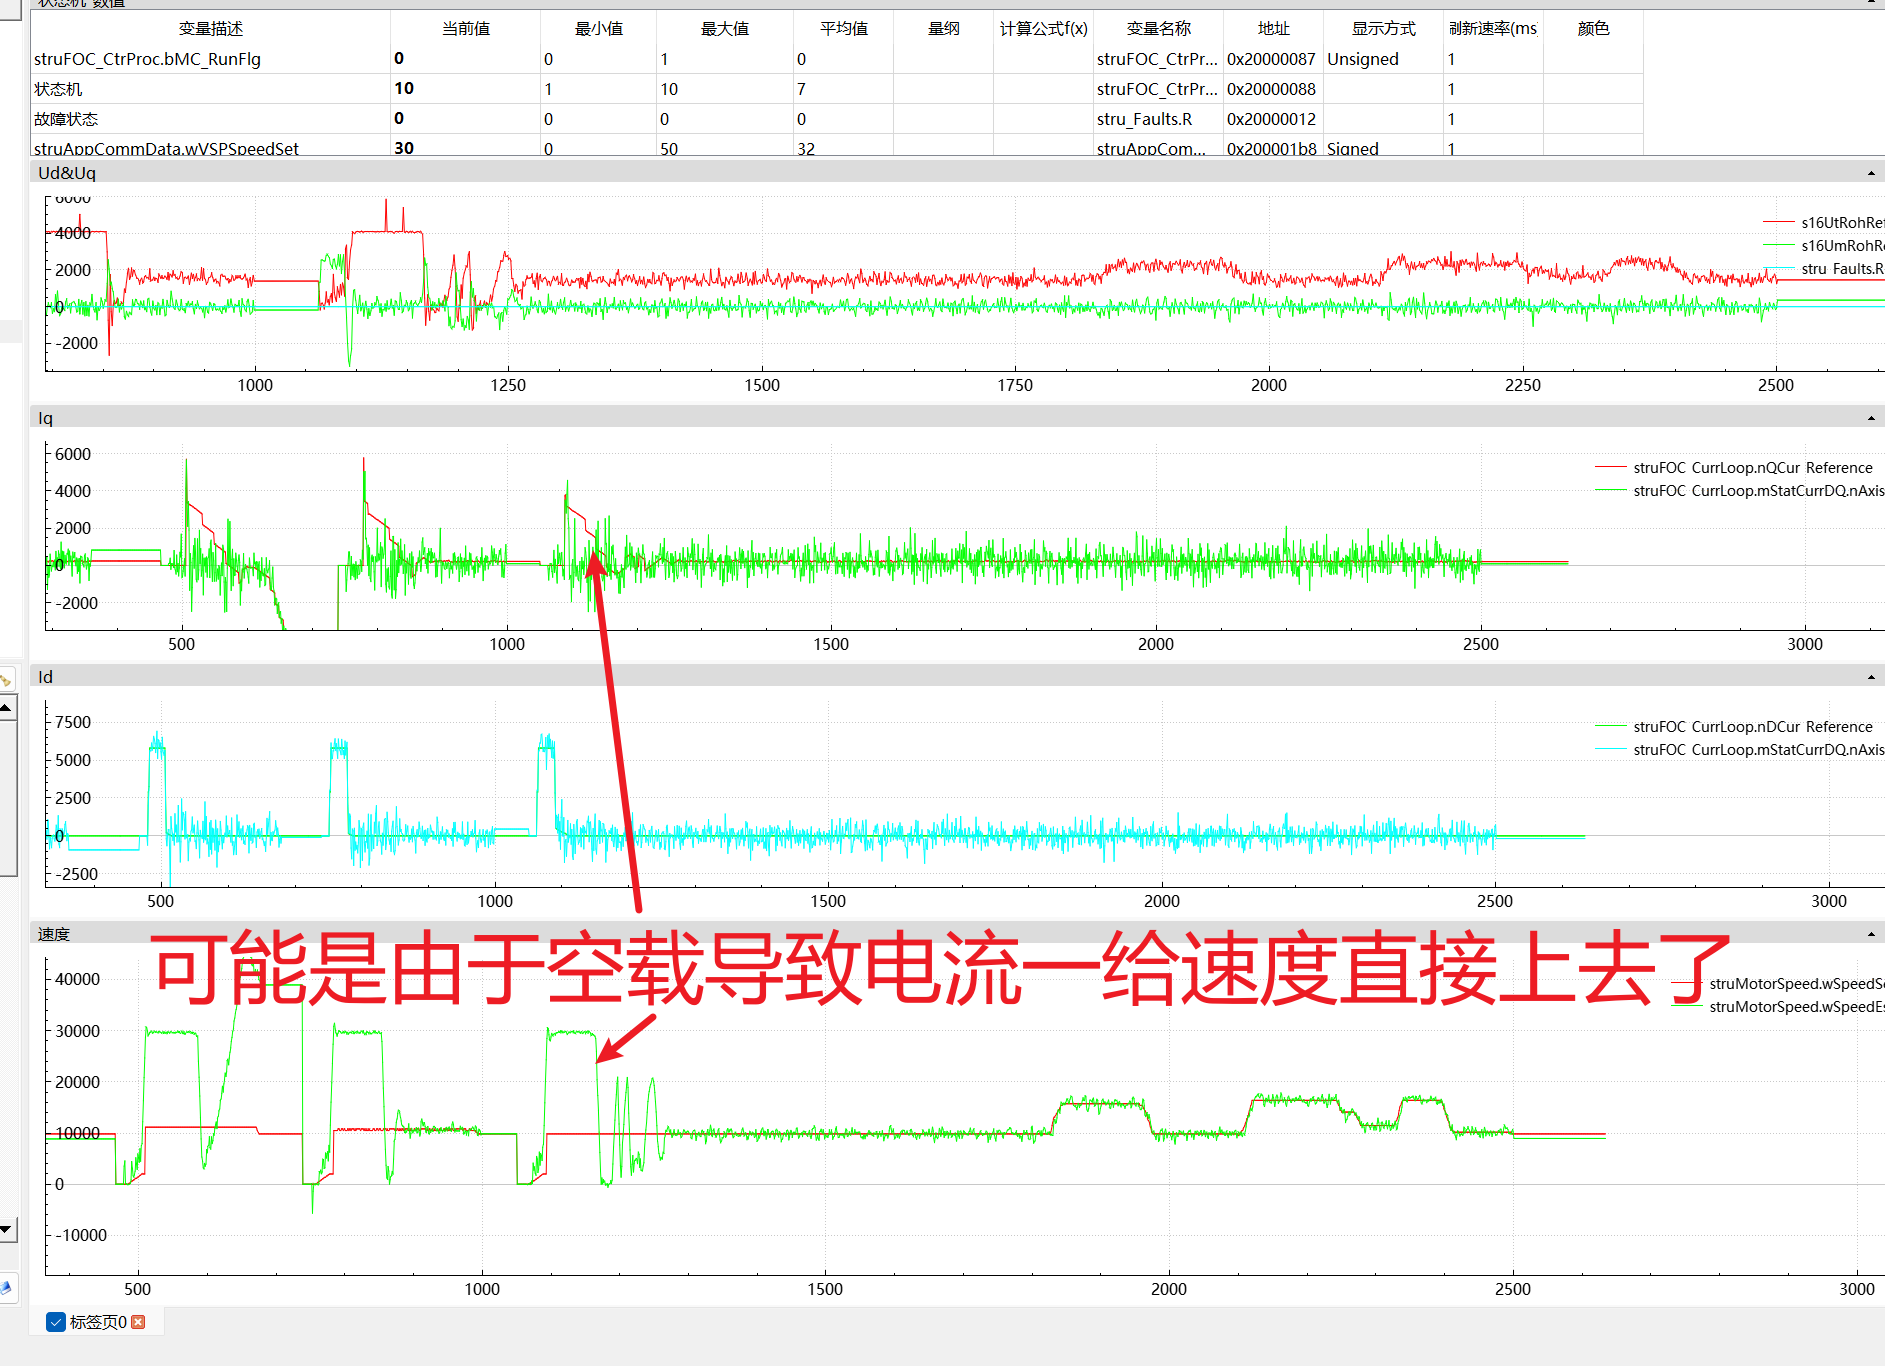1885x1366 pixels.
Task: Close the 标签页0 tab with its red X
Action: (x=138, y=1322)
